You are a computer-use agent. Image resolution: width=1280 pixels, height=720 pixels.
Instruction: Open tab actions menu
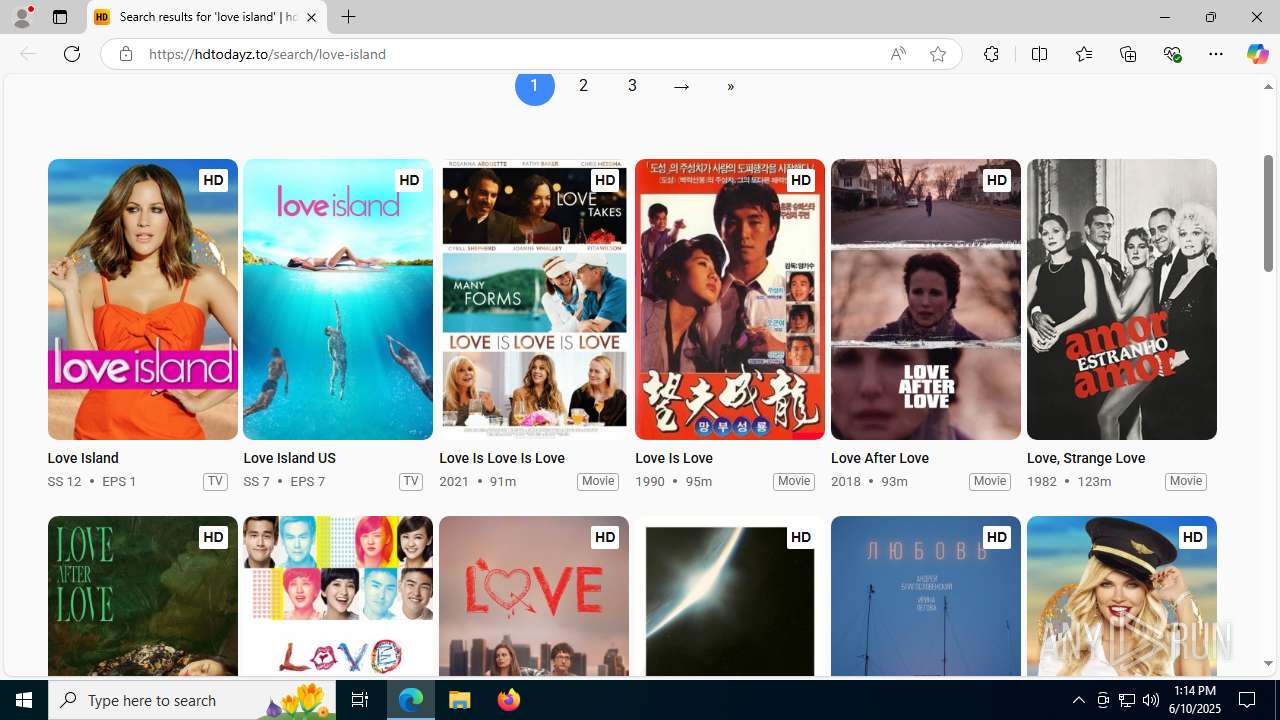point(60,17)
